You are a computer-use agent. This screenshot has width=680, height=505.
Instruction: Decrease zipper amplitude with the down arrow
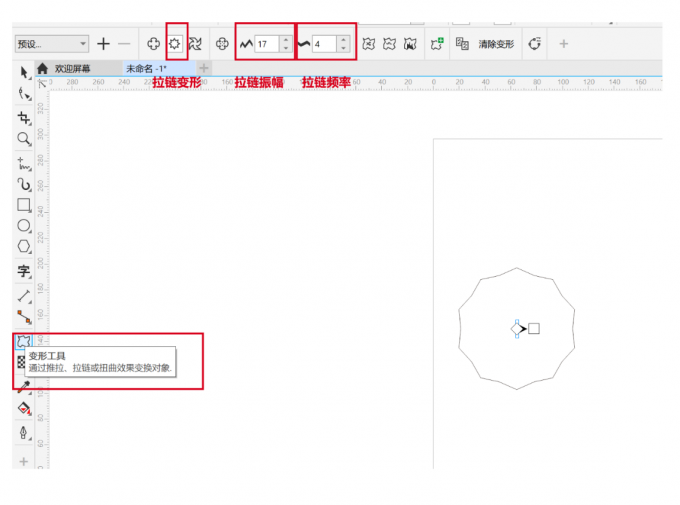pos(286,48)
